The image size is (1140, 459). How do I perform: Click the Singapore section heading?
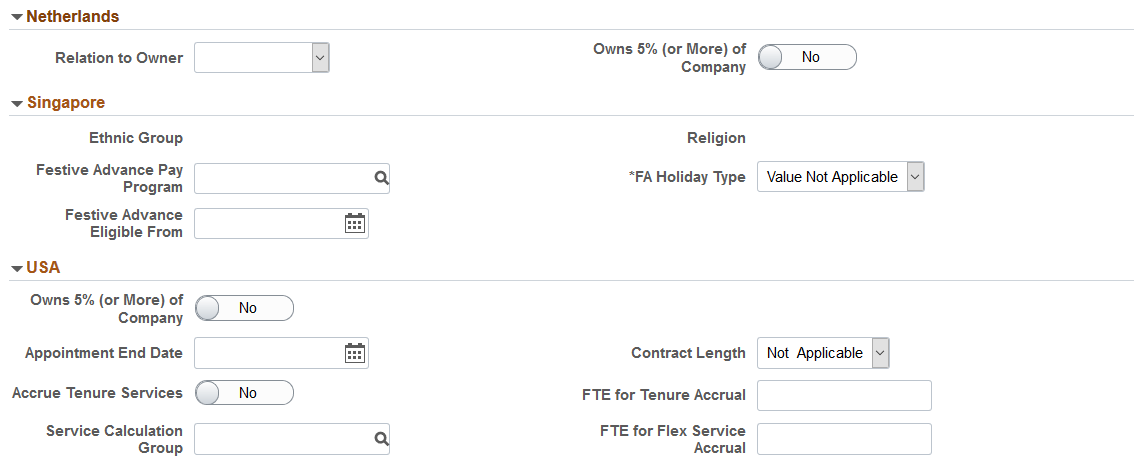click(x=66, y=103)
